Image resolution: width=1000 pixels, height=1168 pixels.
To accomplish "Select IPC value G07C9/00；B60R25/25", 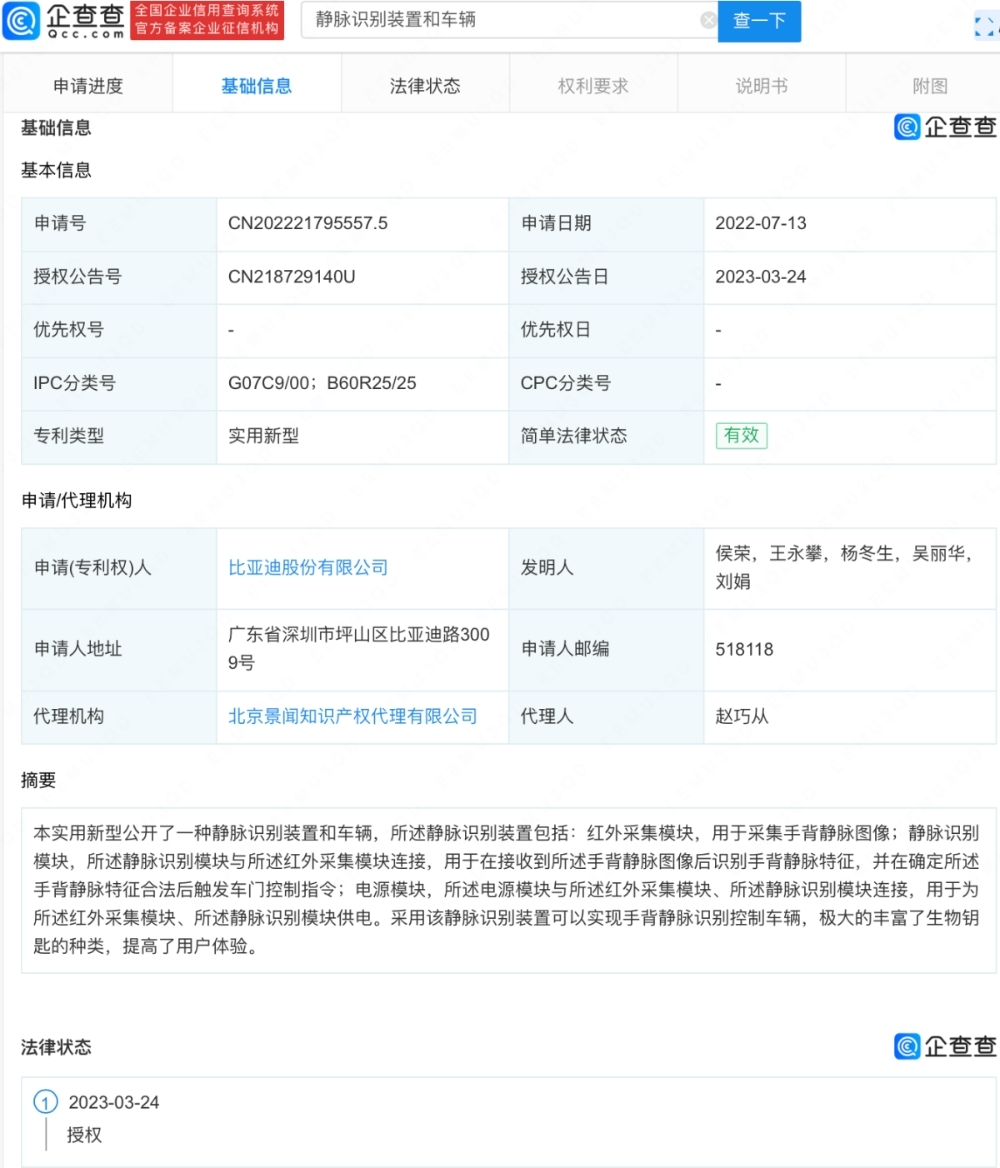I will [x=322, y=383].
